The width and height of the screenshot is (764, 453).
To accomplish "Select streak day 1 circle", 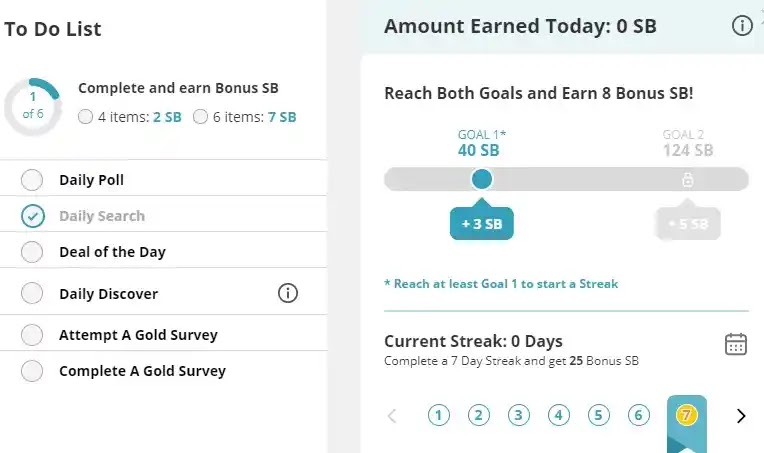I will tap(439, 416).
